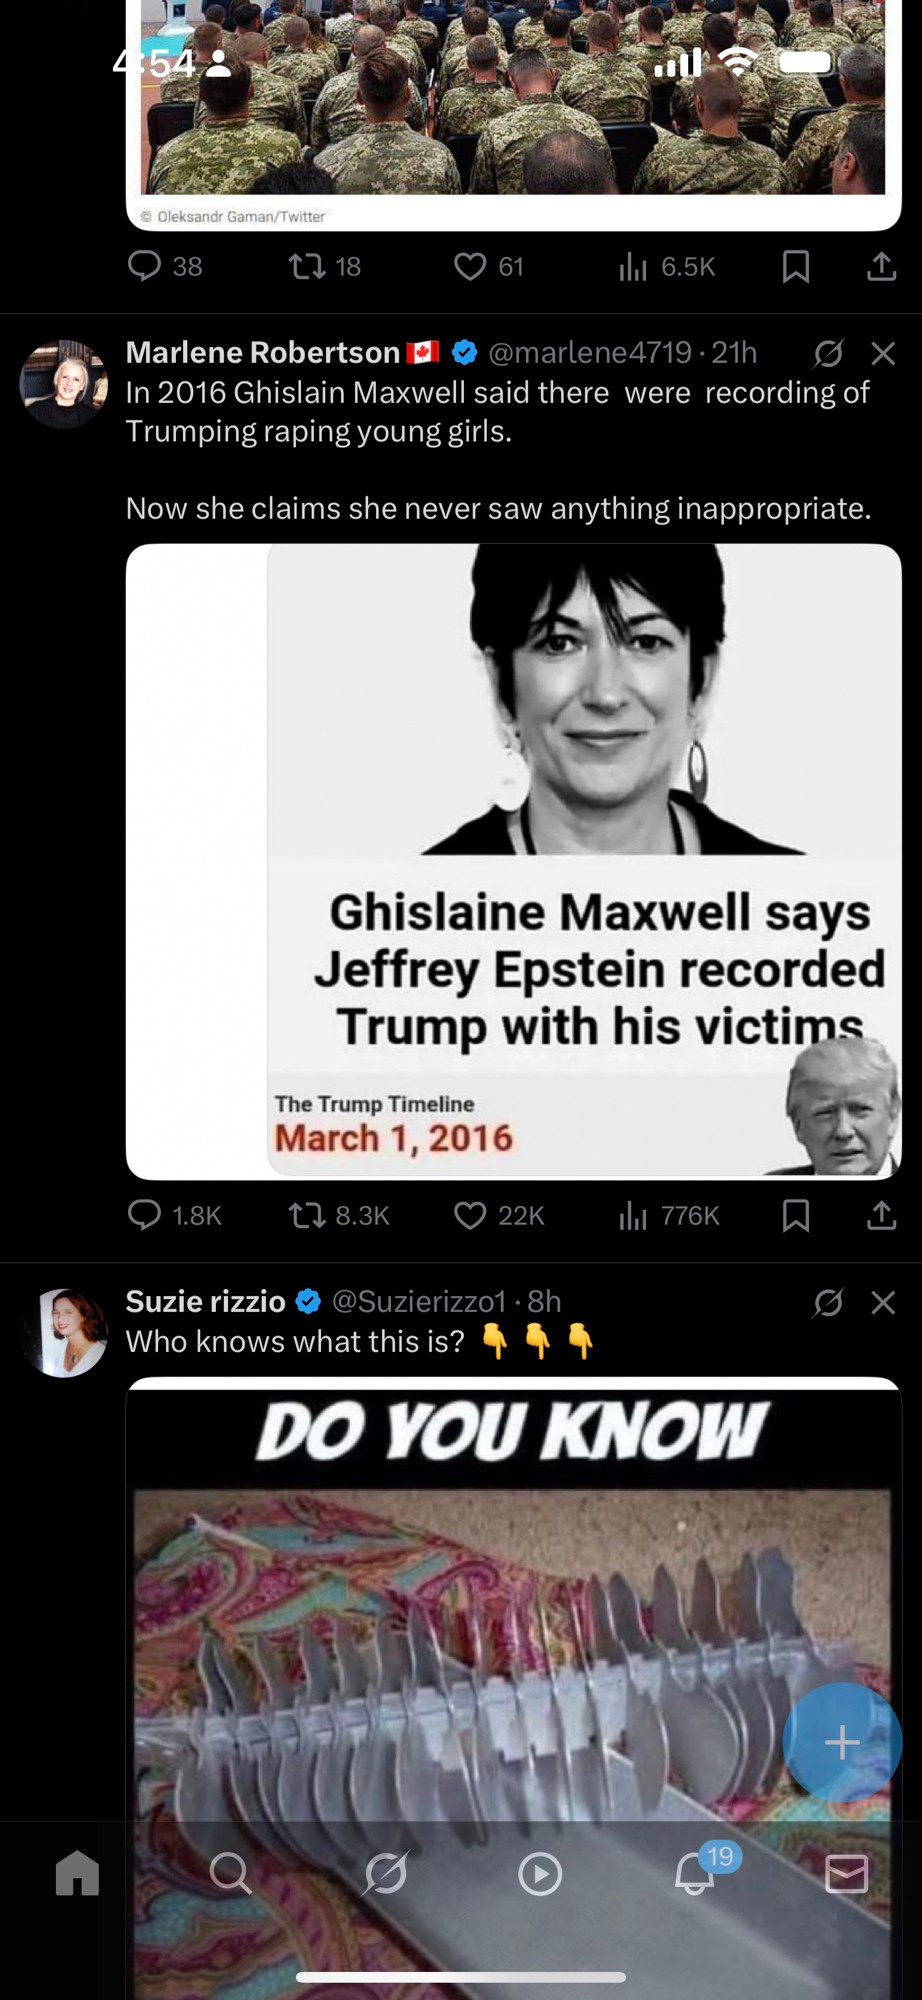Open Search tab in bottom navigation
The height and width of the screenshot is (2000, 922).
231,1873
